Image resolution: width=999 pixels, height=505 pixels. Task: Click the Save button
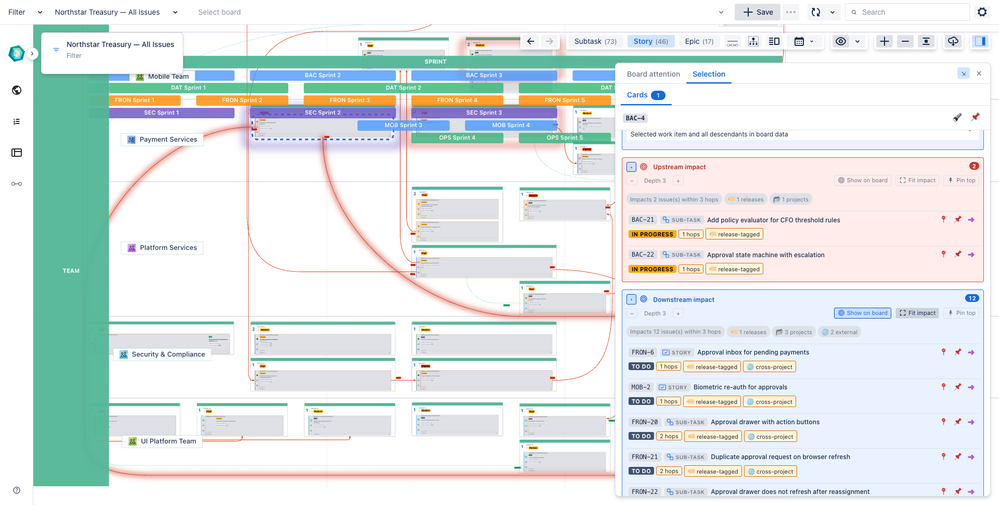[x=757, y=12]
